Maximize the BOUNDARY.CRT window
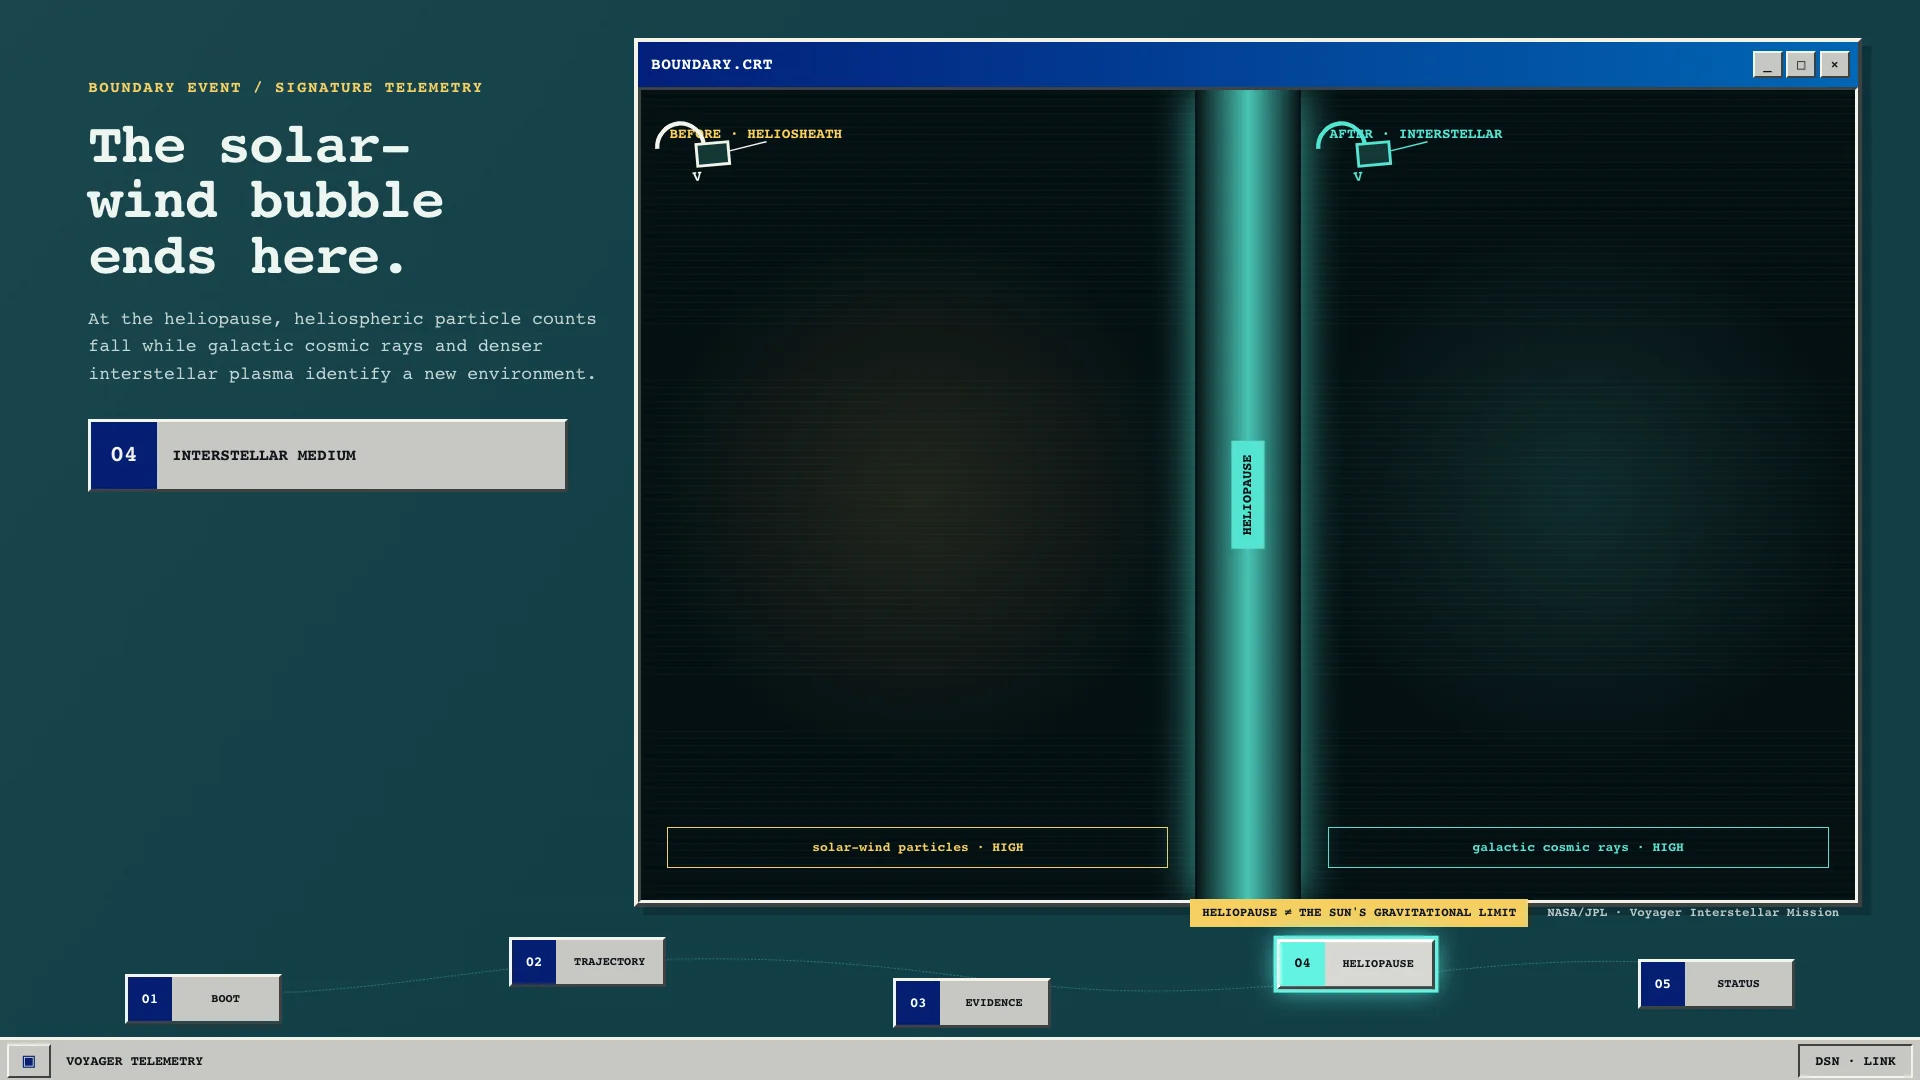Screen dimensions: 1920x1080 pyautogui.click(x=1801, y=65)
